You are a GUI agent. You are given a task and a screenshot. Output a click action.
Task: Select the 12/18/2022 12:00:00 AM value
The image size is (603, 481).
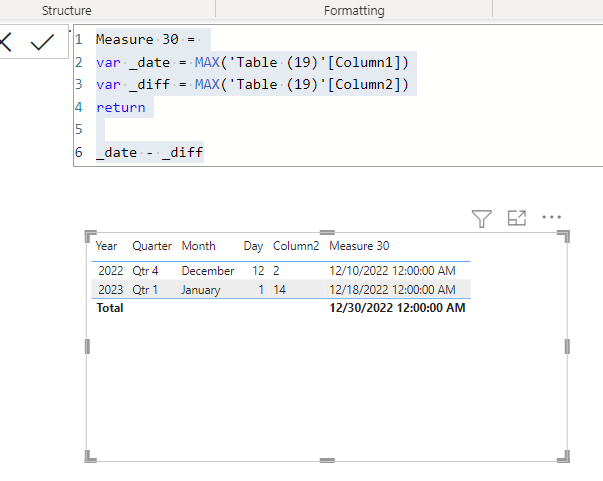click(x=392, y=290)
